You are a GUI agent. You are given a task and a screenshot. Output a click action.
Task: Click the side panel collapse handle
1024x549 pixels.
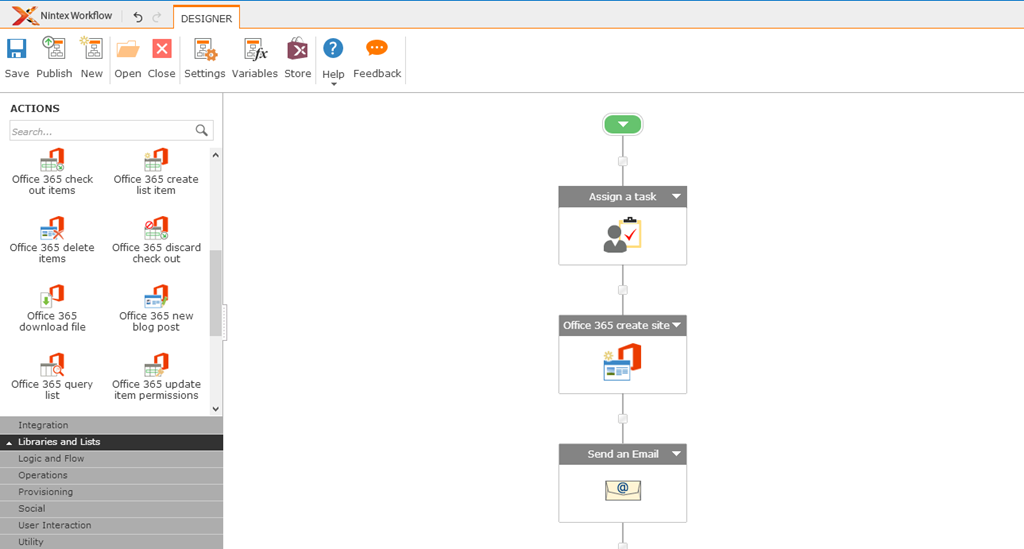pos(225,322)
